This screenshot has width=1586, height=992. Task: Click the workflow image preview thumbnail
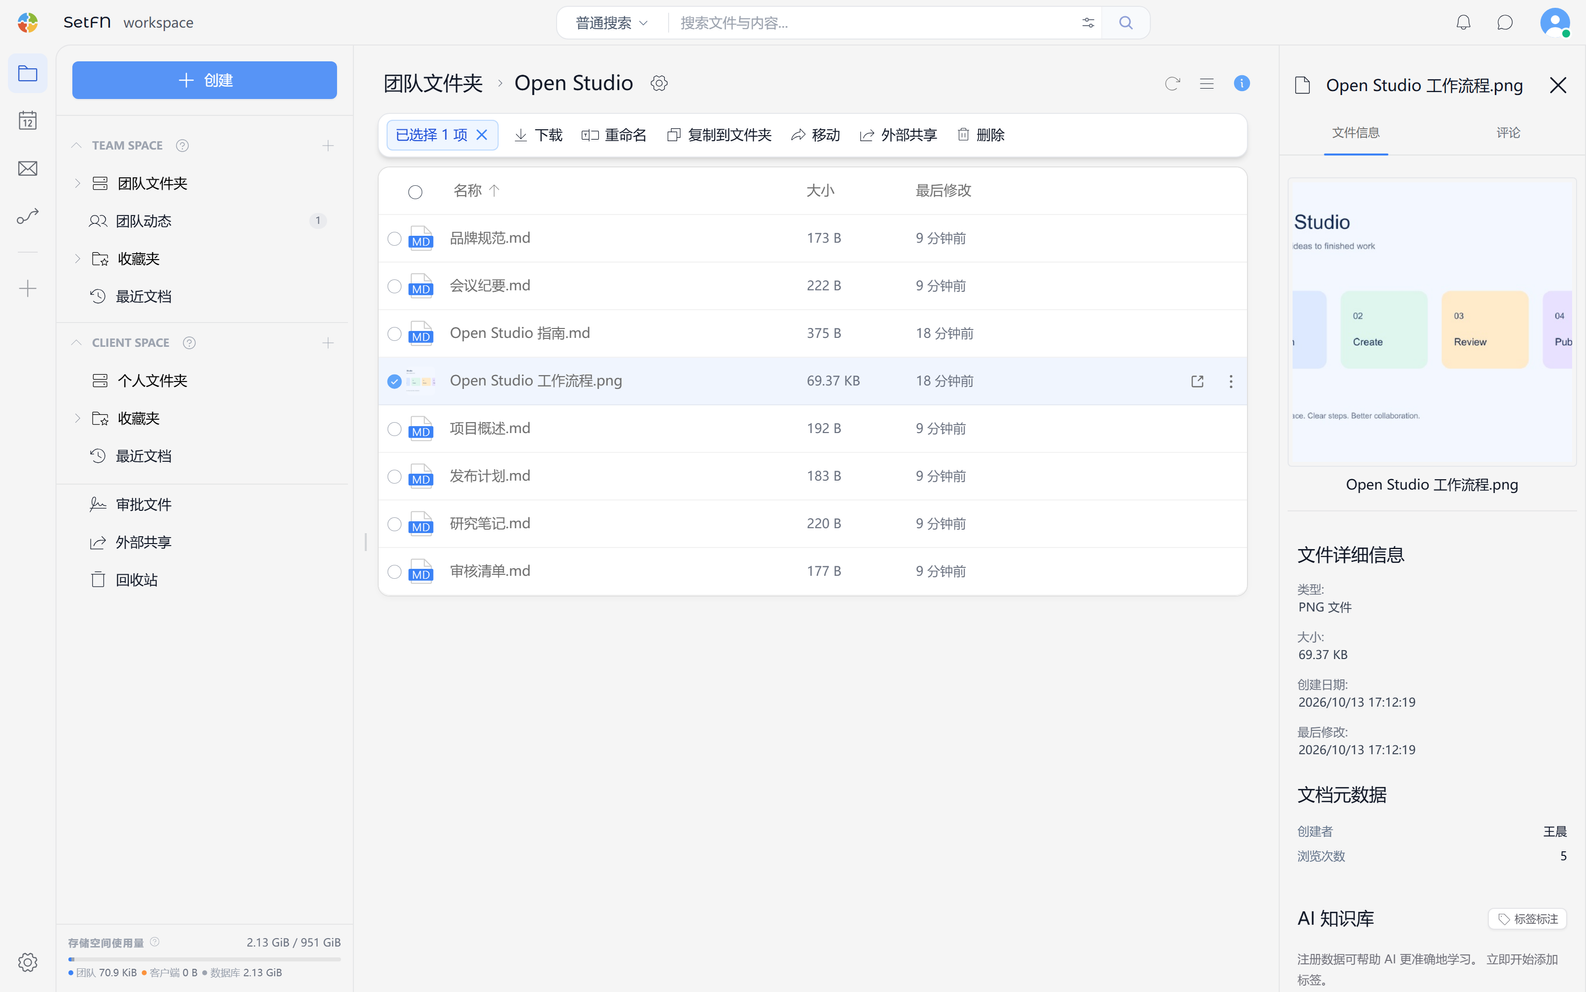pos(1432,322)
